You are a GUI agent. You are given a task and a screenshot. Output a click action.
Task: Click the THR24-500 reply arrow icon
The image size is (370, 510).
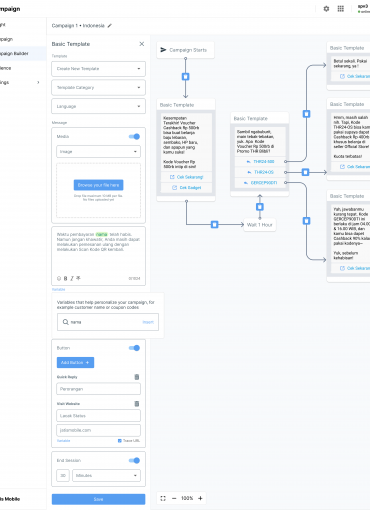[x=249, y=162]
